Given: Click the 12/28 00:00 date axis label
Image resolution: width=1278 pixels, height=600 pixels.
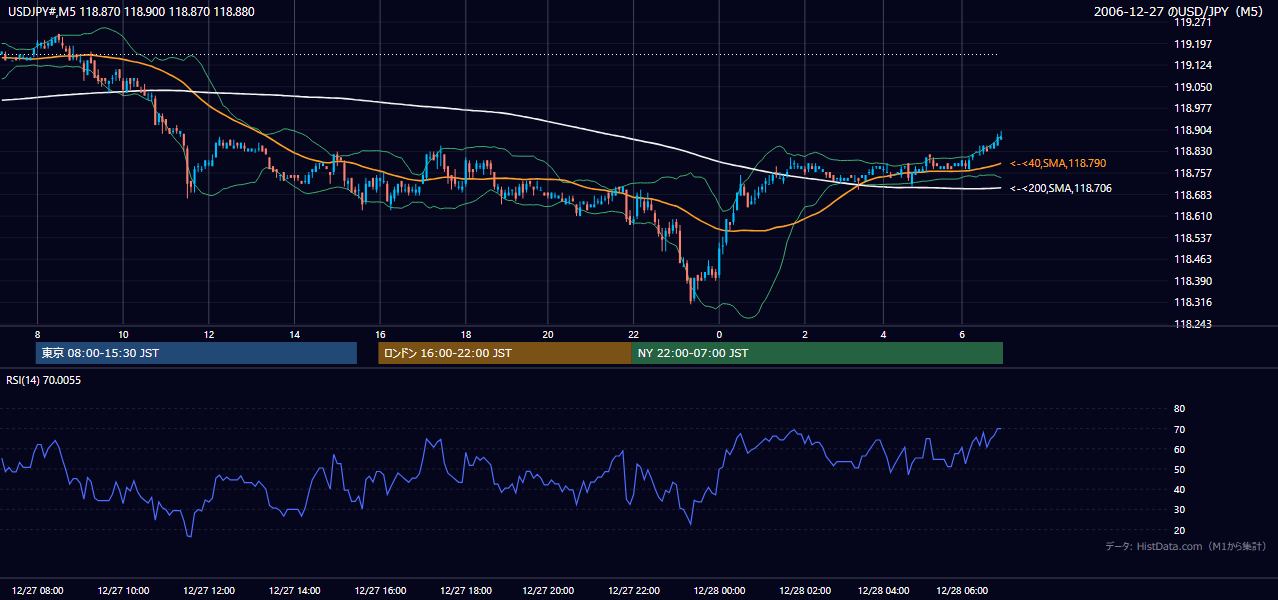Looking at the screenshot, I should point(719,591).
